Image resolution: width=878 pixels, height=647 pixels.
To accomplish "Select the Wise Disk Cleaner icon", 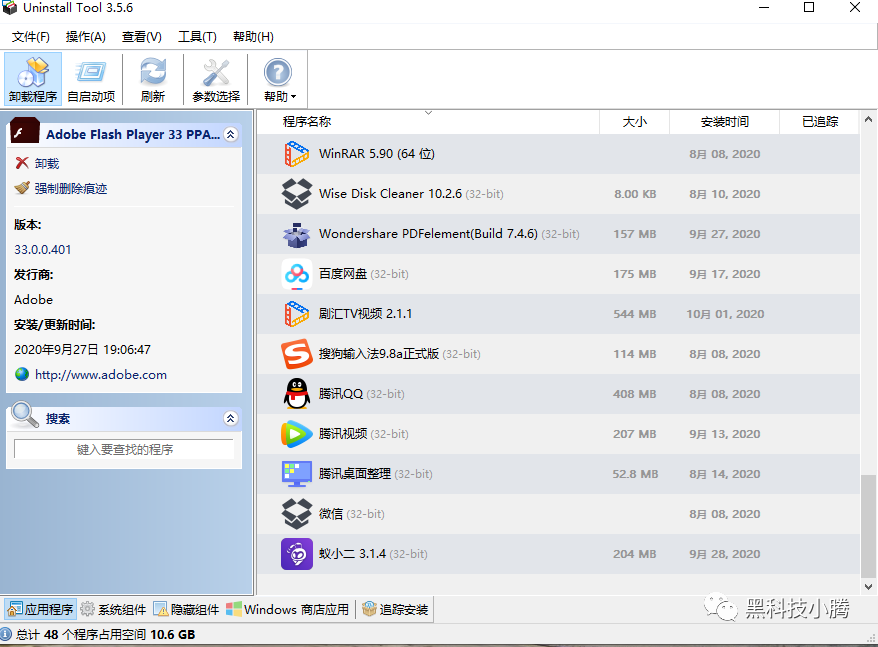I will [296, 194].
